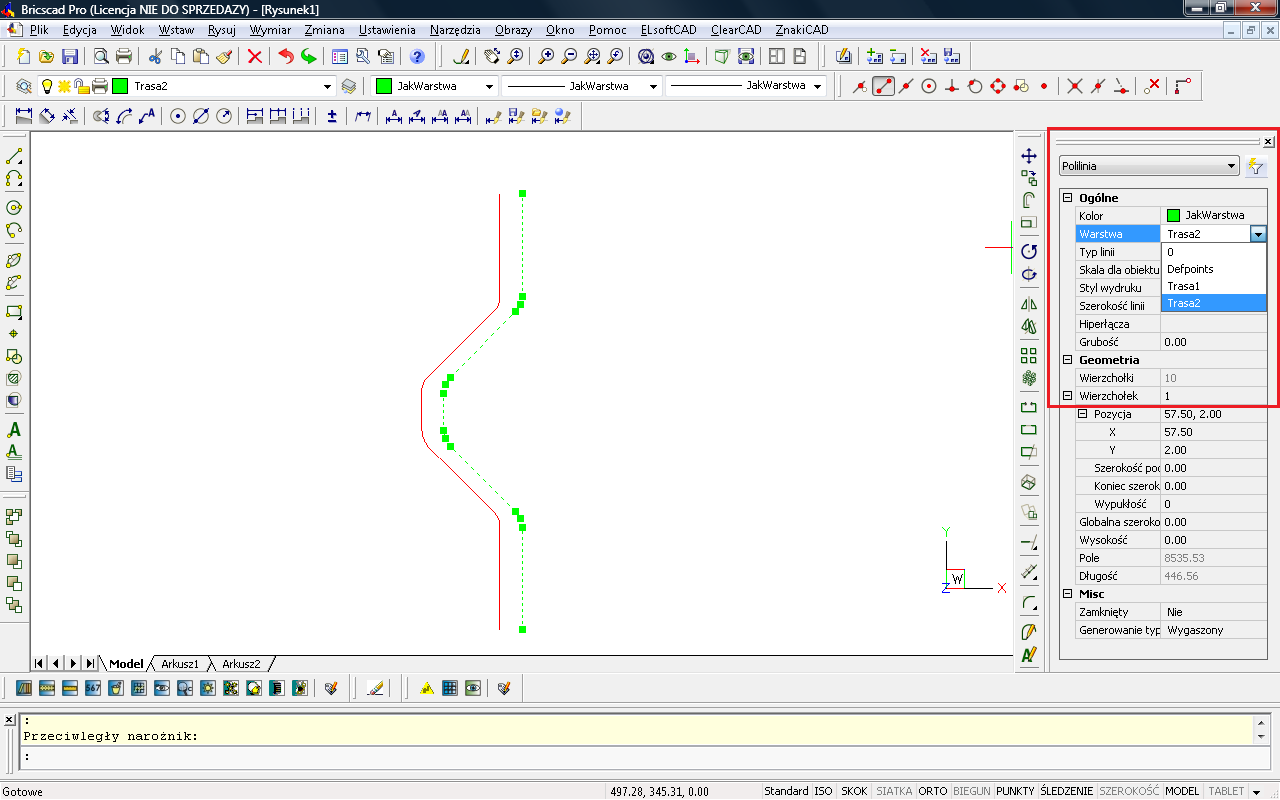
Task: Open the Trasa2 layer dropdown in toolbar
Action: point(327,87)
